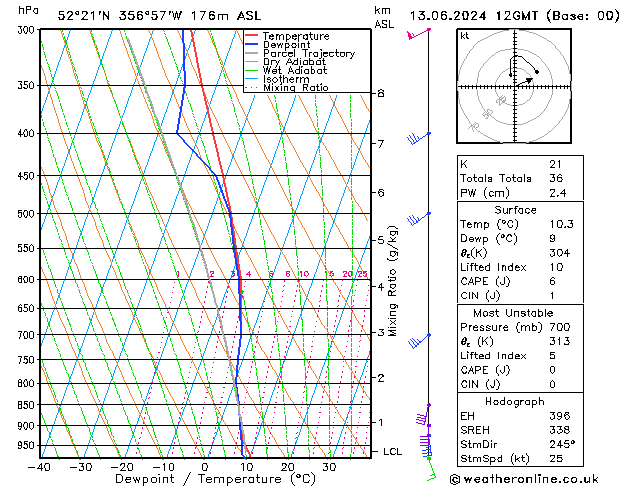The height and width of the screenshot is (486, 629).
Task: Click the Totals Totals value 36
Action: (x=556, y=178)
